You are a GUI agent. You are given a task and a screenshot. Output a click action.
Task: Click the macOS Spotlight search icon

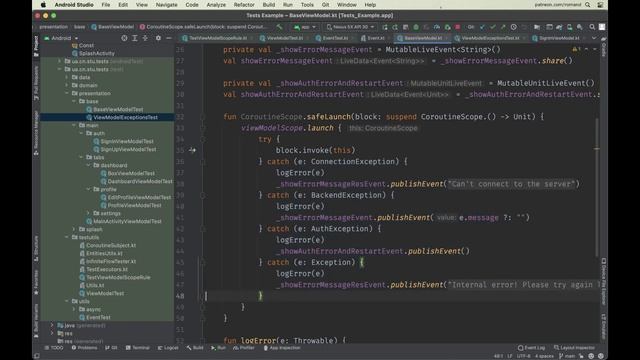588,5
